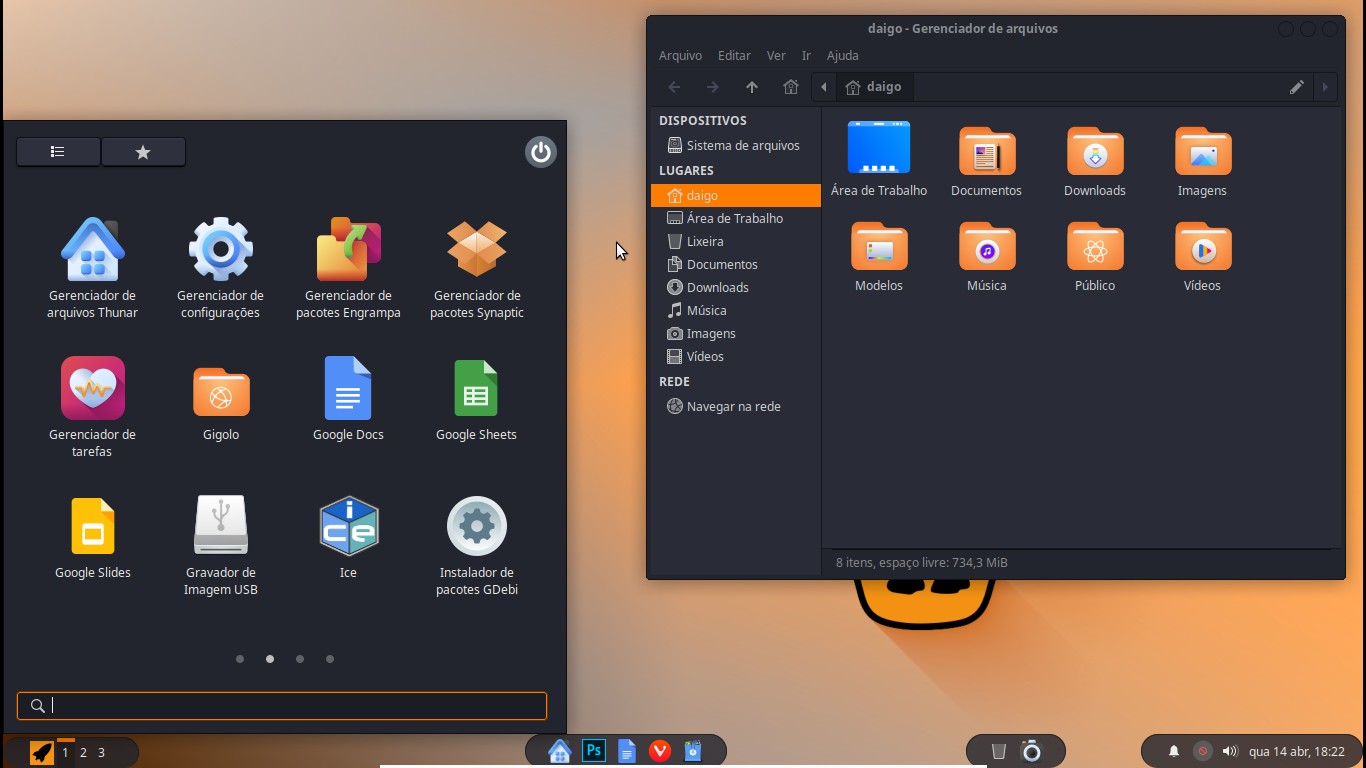Screen dimensions: 1366x768
Task: Click the power button in the launcher
Action: (x=541, y=152)
